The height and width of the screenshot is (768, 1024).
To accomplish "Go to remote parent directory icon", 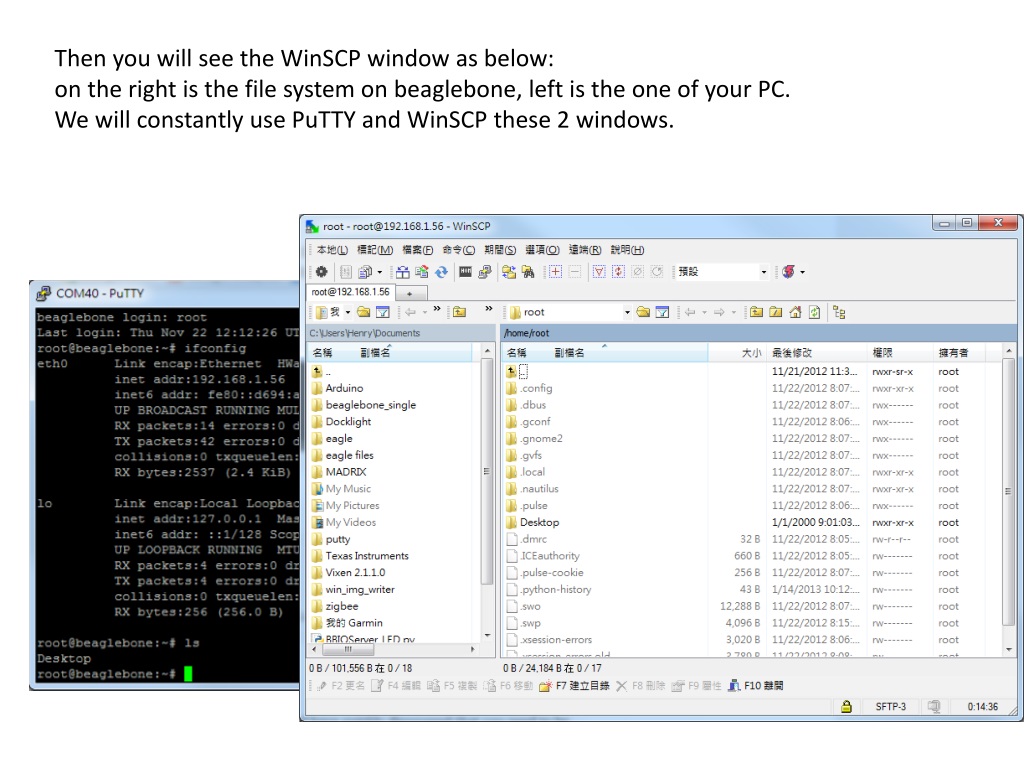I will click(x=756, y=312).
